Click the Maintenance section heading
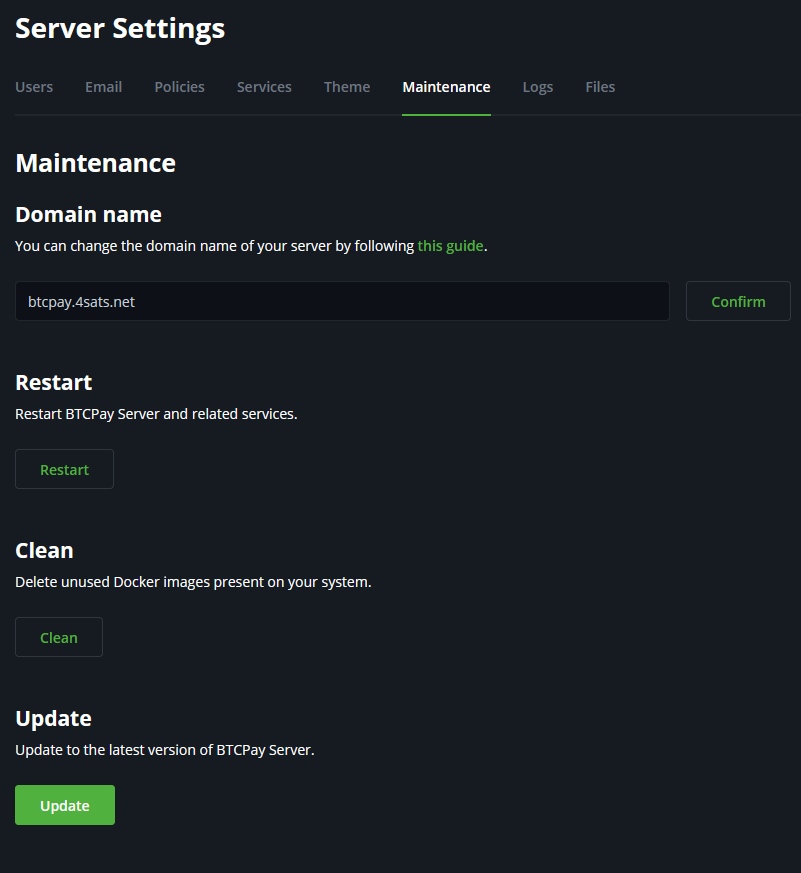 pyautogui.click(x=95, y=163)
